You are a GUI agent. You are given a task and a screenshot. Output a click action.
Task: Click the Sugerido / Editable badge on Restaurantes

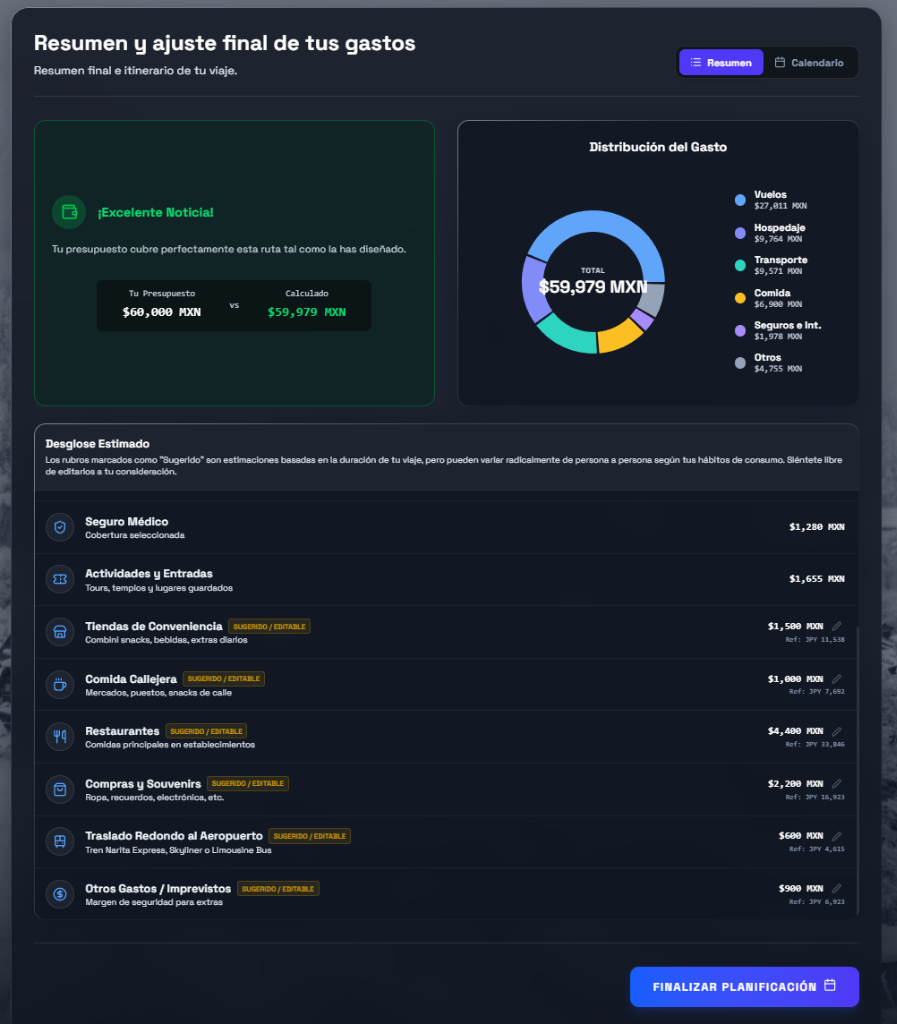[x=206, y=731]
